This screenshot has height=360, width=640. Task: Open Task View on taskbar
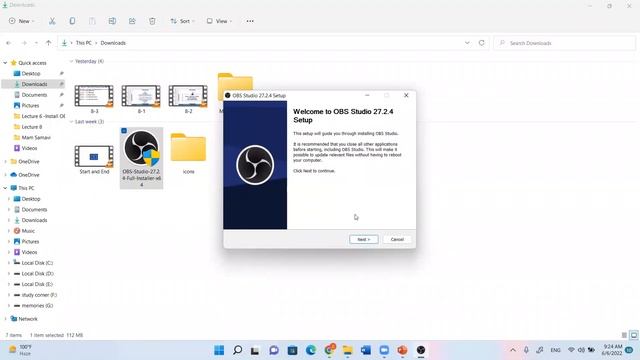[255, 350]
